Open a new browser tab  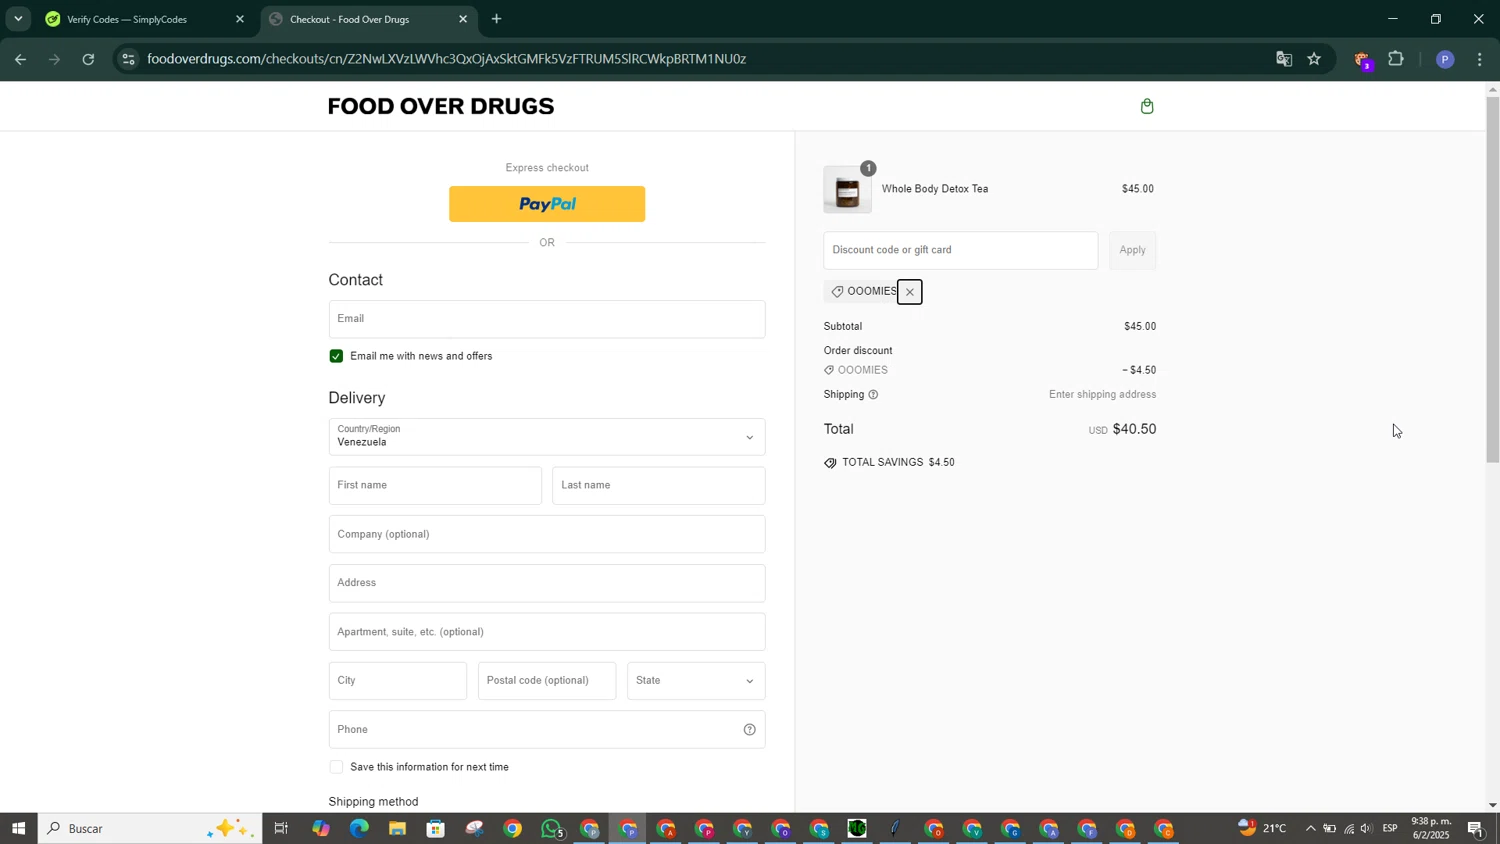click(497, 19)
